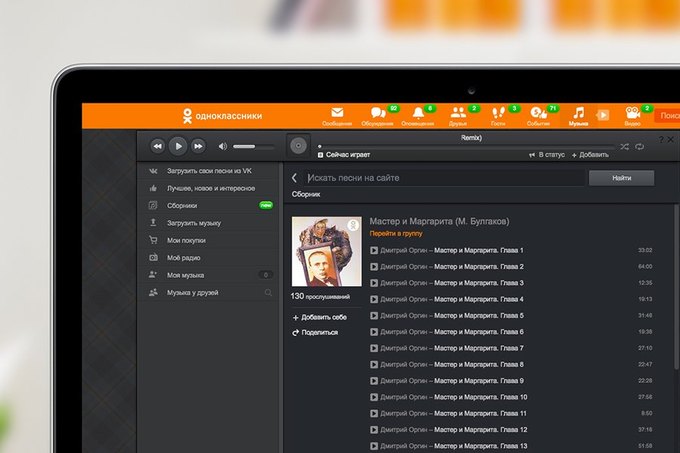Image resolution: width=680 pixels, height=453 pixels.
Task: Toggle repeat playback
Action: coord(640,147)
